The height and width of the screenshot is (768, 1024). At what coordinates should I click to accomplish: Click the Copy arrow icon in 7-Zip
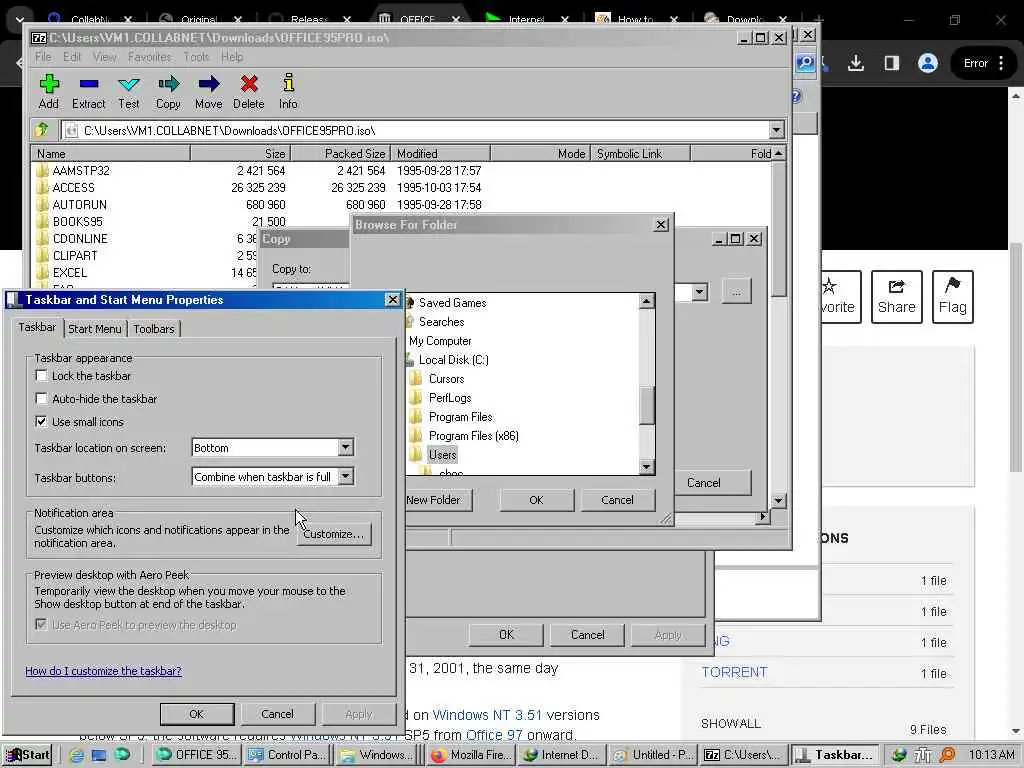168,84
